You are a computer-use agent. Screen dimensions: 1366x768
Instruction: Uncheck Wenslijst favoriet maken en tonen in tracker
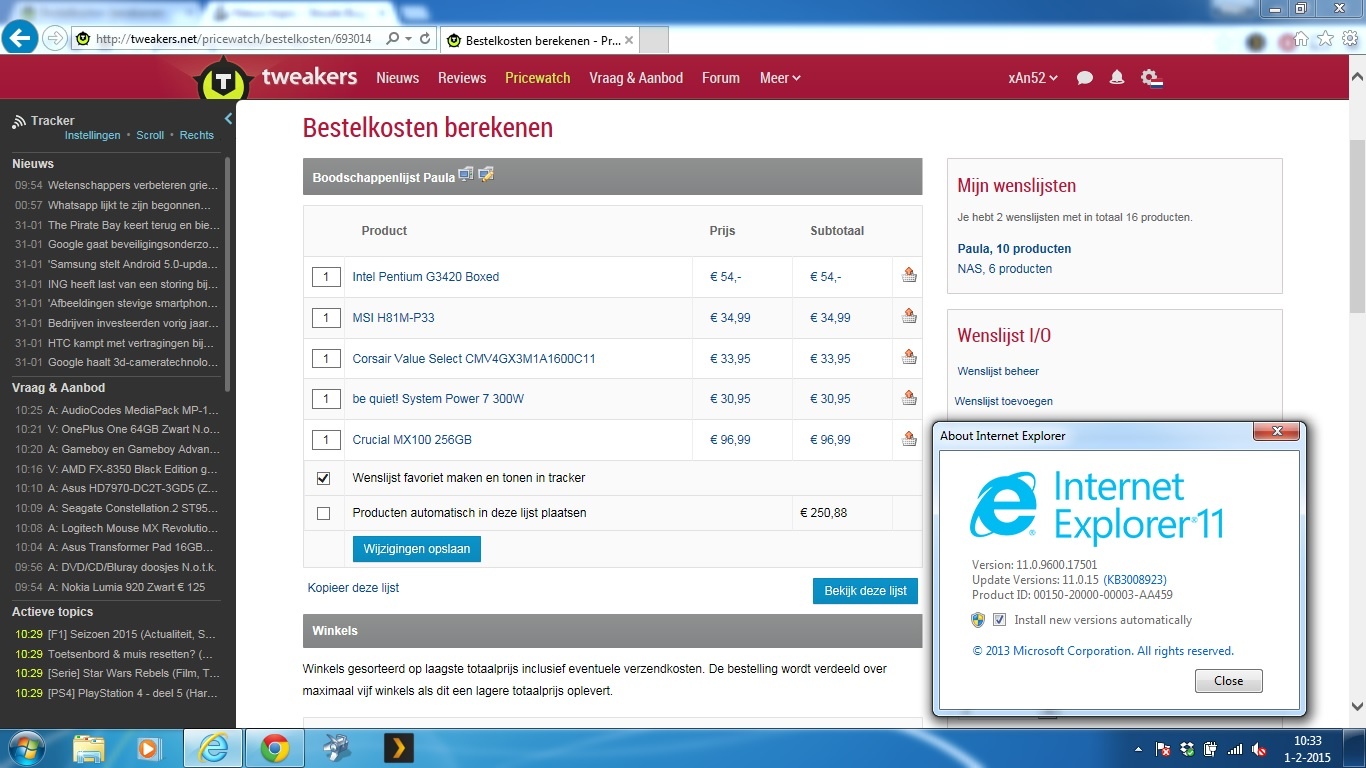tap(323, 478)
